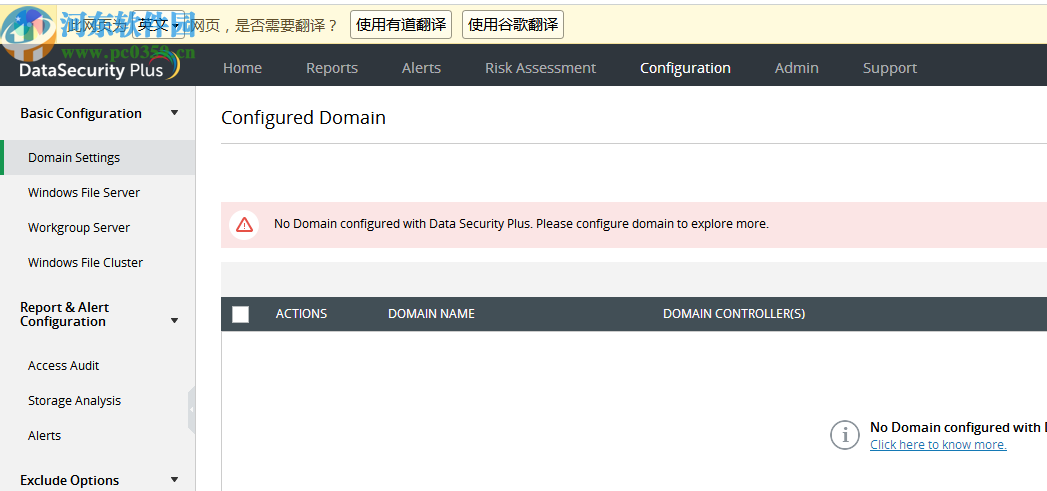Viewport: 1047px width, 491px height.
Task: Click the info circle icon
Action: click(845, 435)
